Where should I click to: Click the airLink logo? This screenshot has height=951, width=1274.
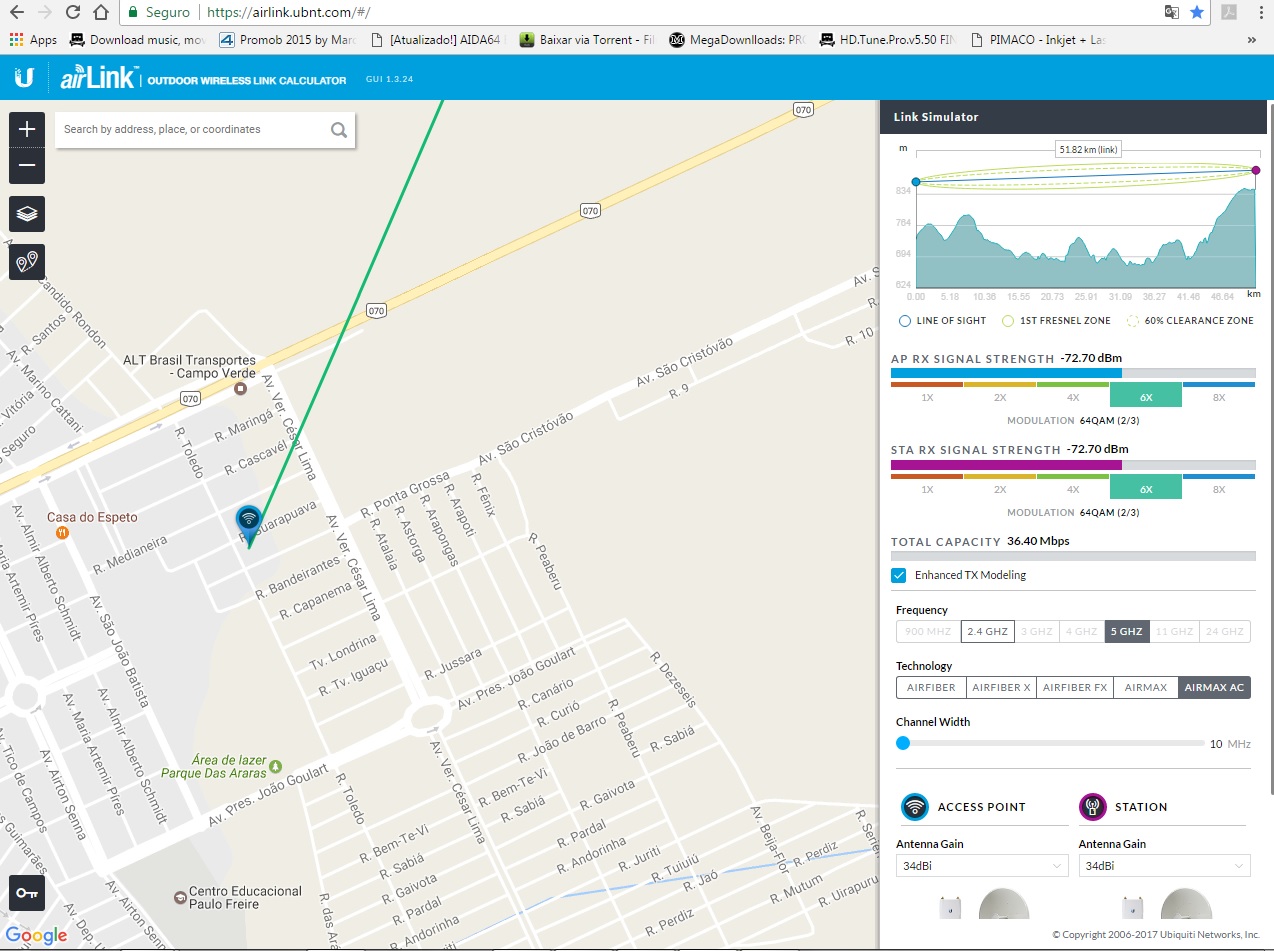[97, 78]
